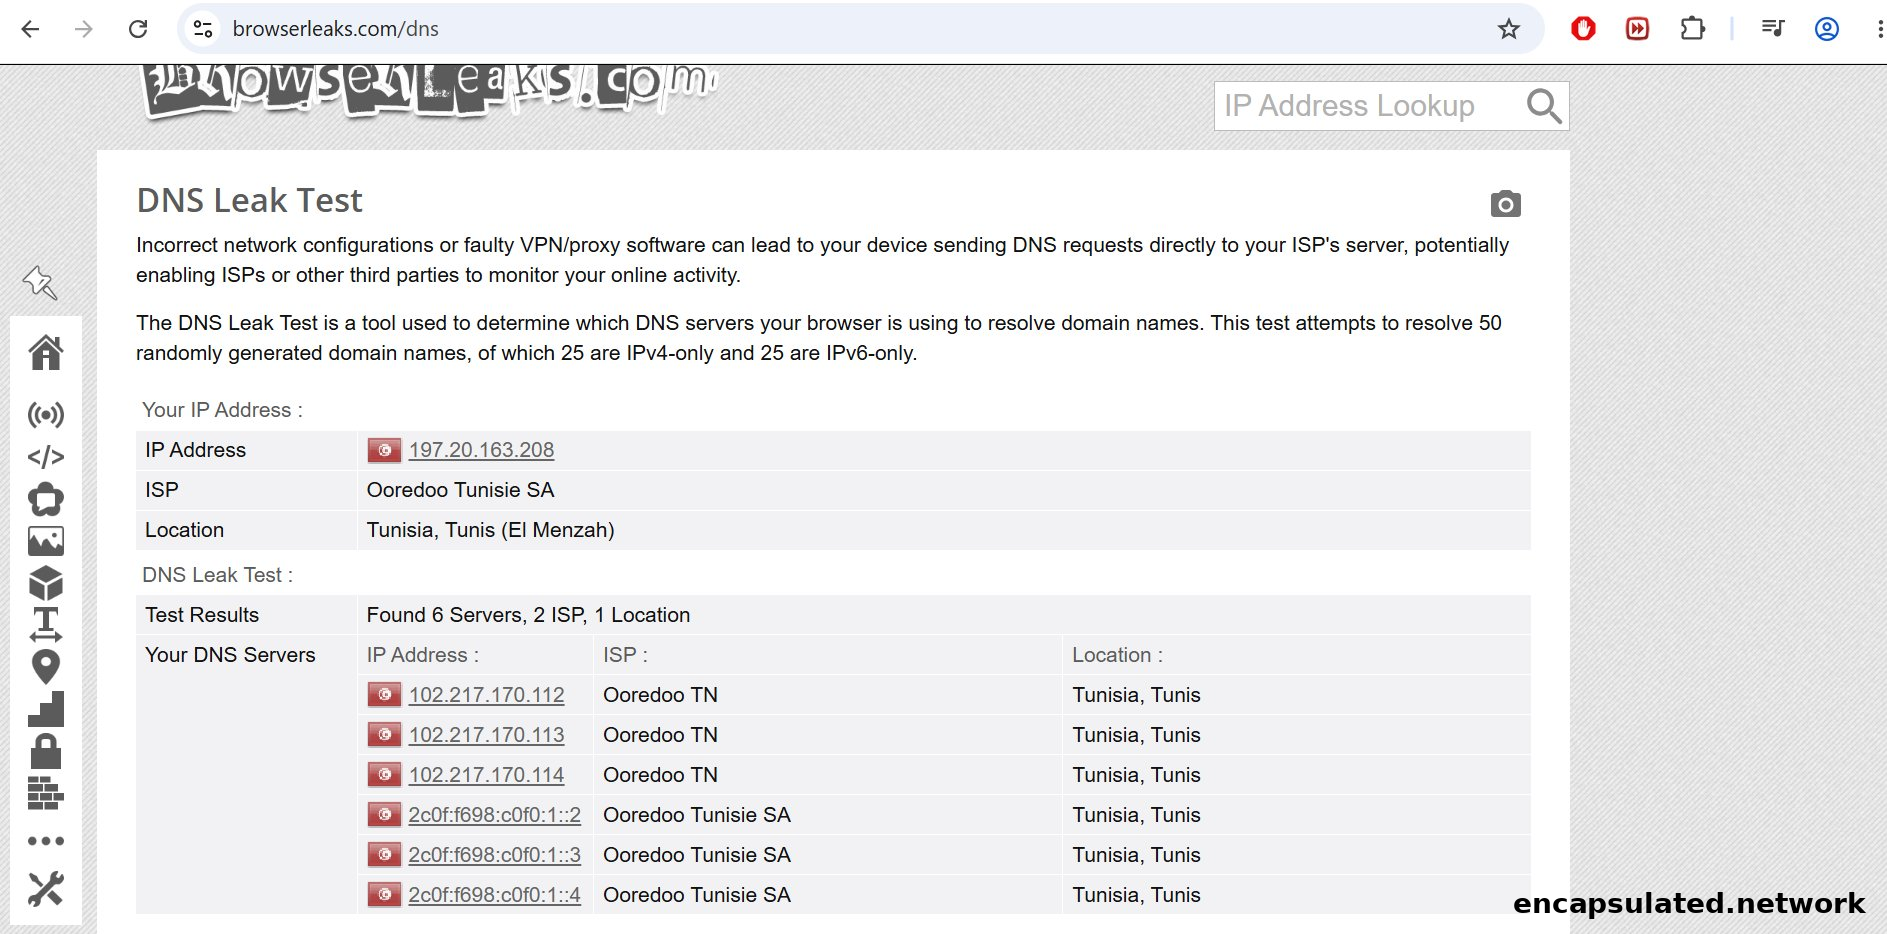This screenshot has height=934, width=1887.
Task: Open the 102.217.170.114 DNS server link
Action: point(486,775)
